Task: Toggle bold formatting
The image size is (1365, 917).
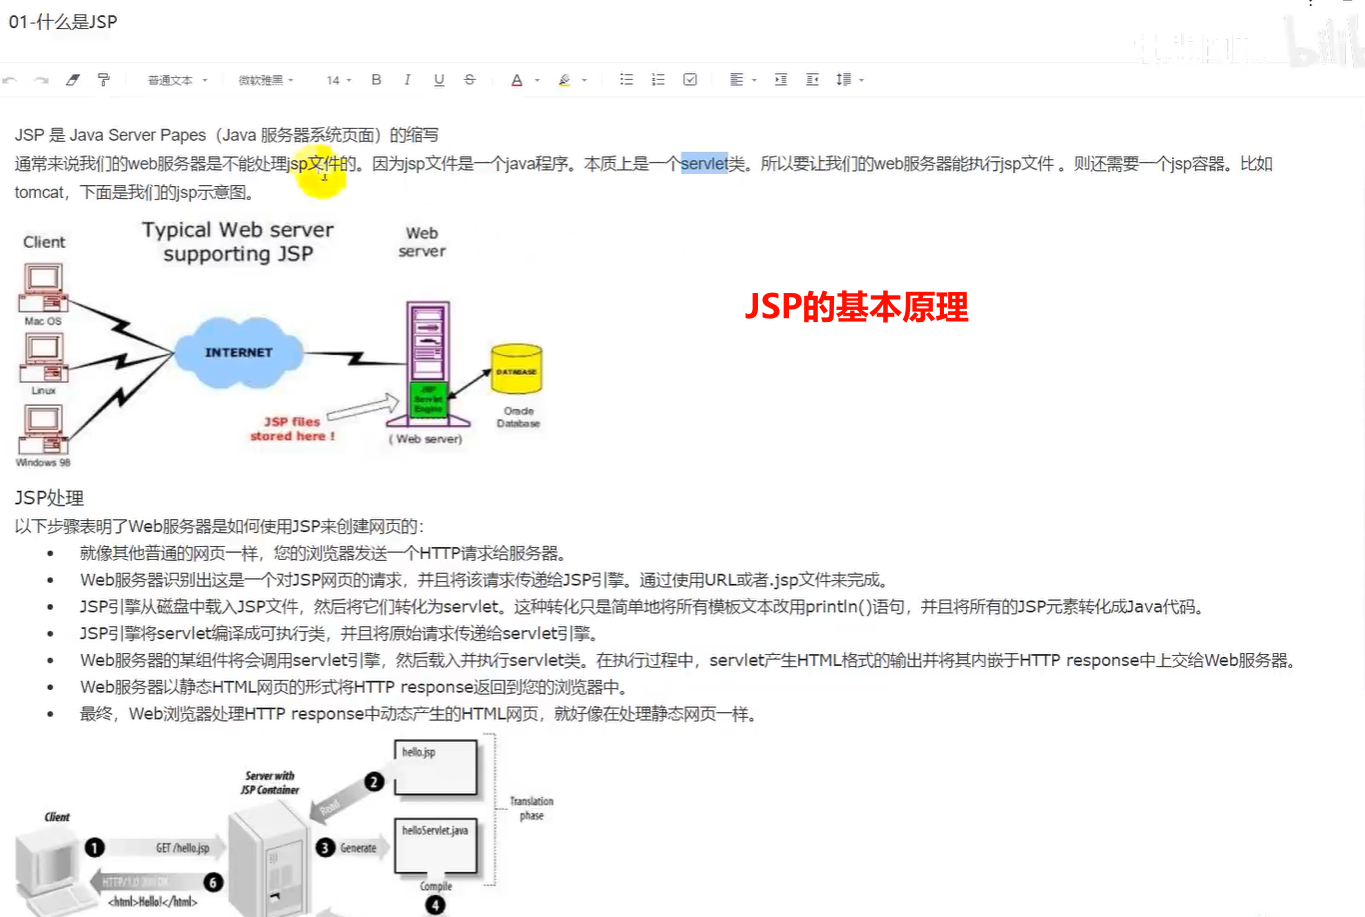Action: click(x=376, y=80)
